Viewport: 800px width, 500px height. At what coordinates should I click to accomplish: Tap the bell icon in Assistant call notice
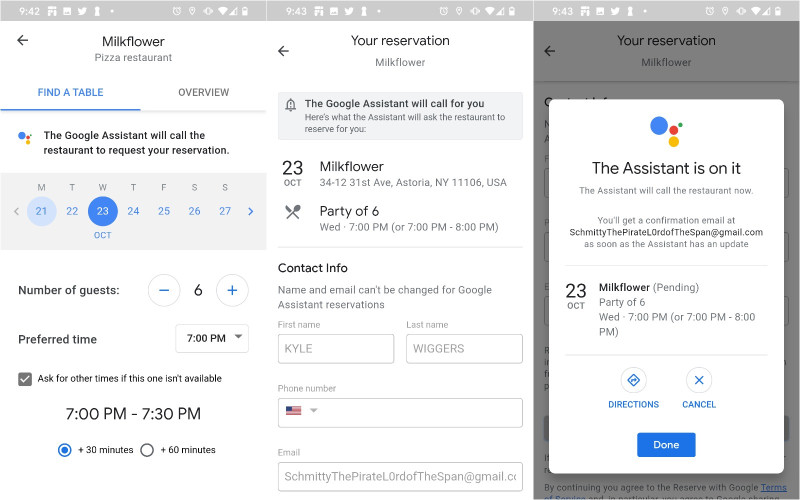(x=290, y=105)
